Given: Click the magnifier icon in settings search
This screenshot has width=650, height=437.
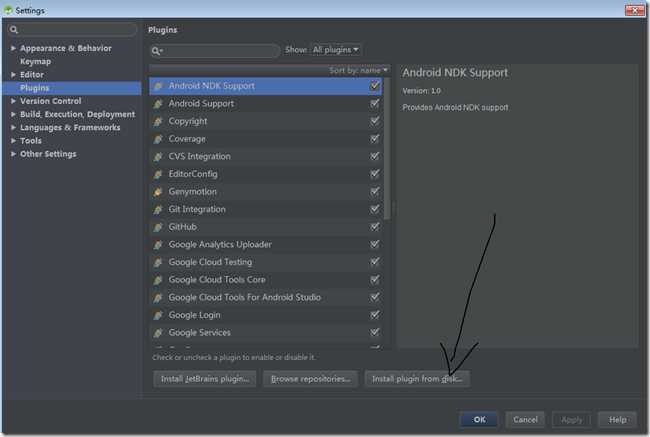Looking at the screenshot, I should pyautogui.click(x=14, y=29).
